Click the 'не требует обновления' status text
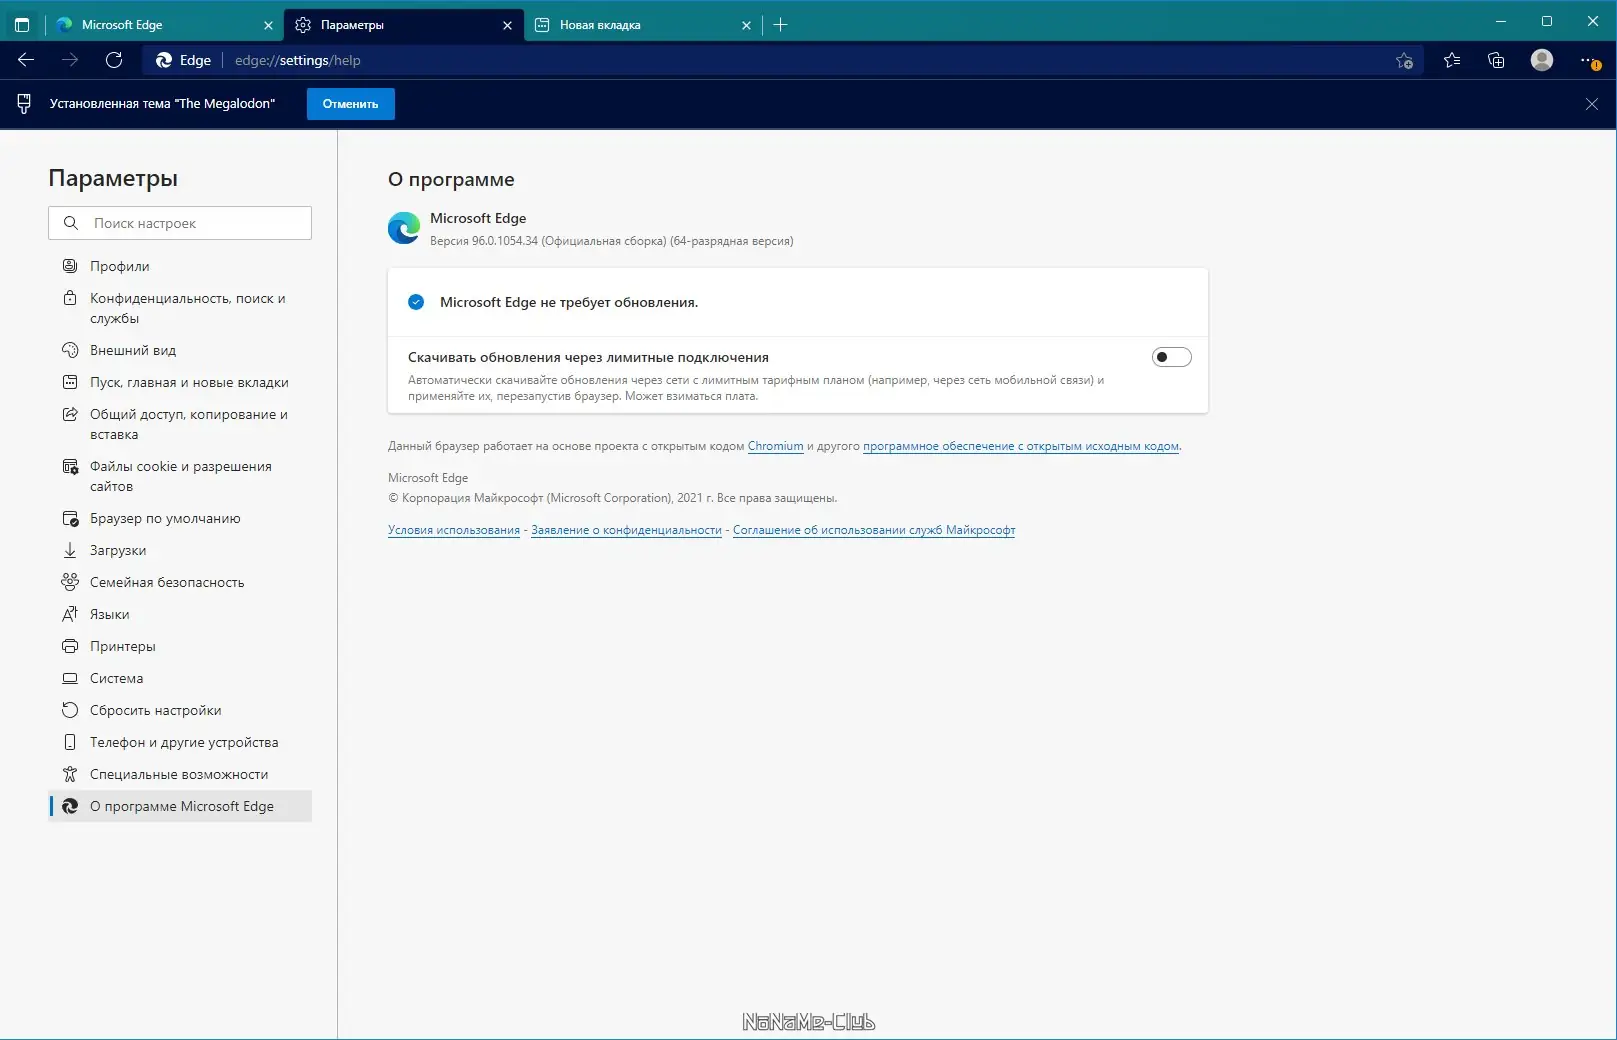The height and width of the screenshot is (1040, 1617). (569, 302)
